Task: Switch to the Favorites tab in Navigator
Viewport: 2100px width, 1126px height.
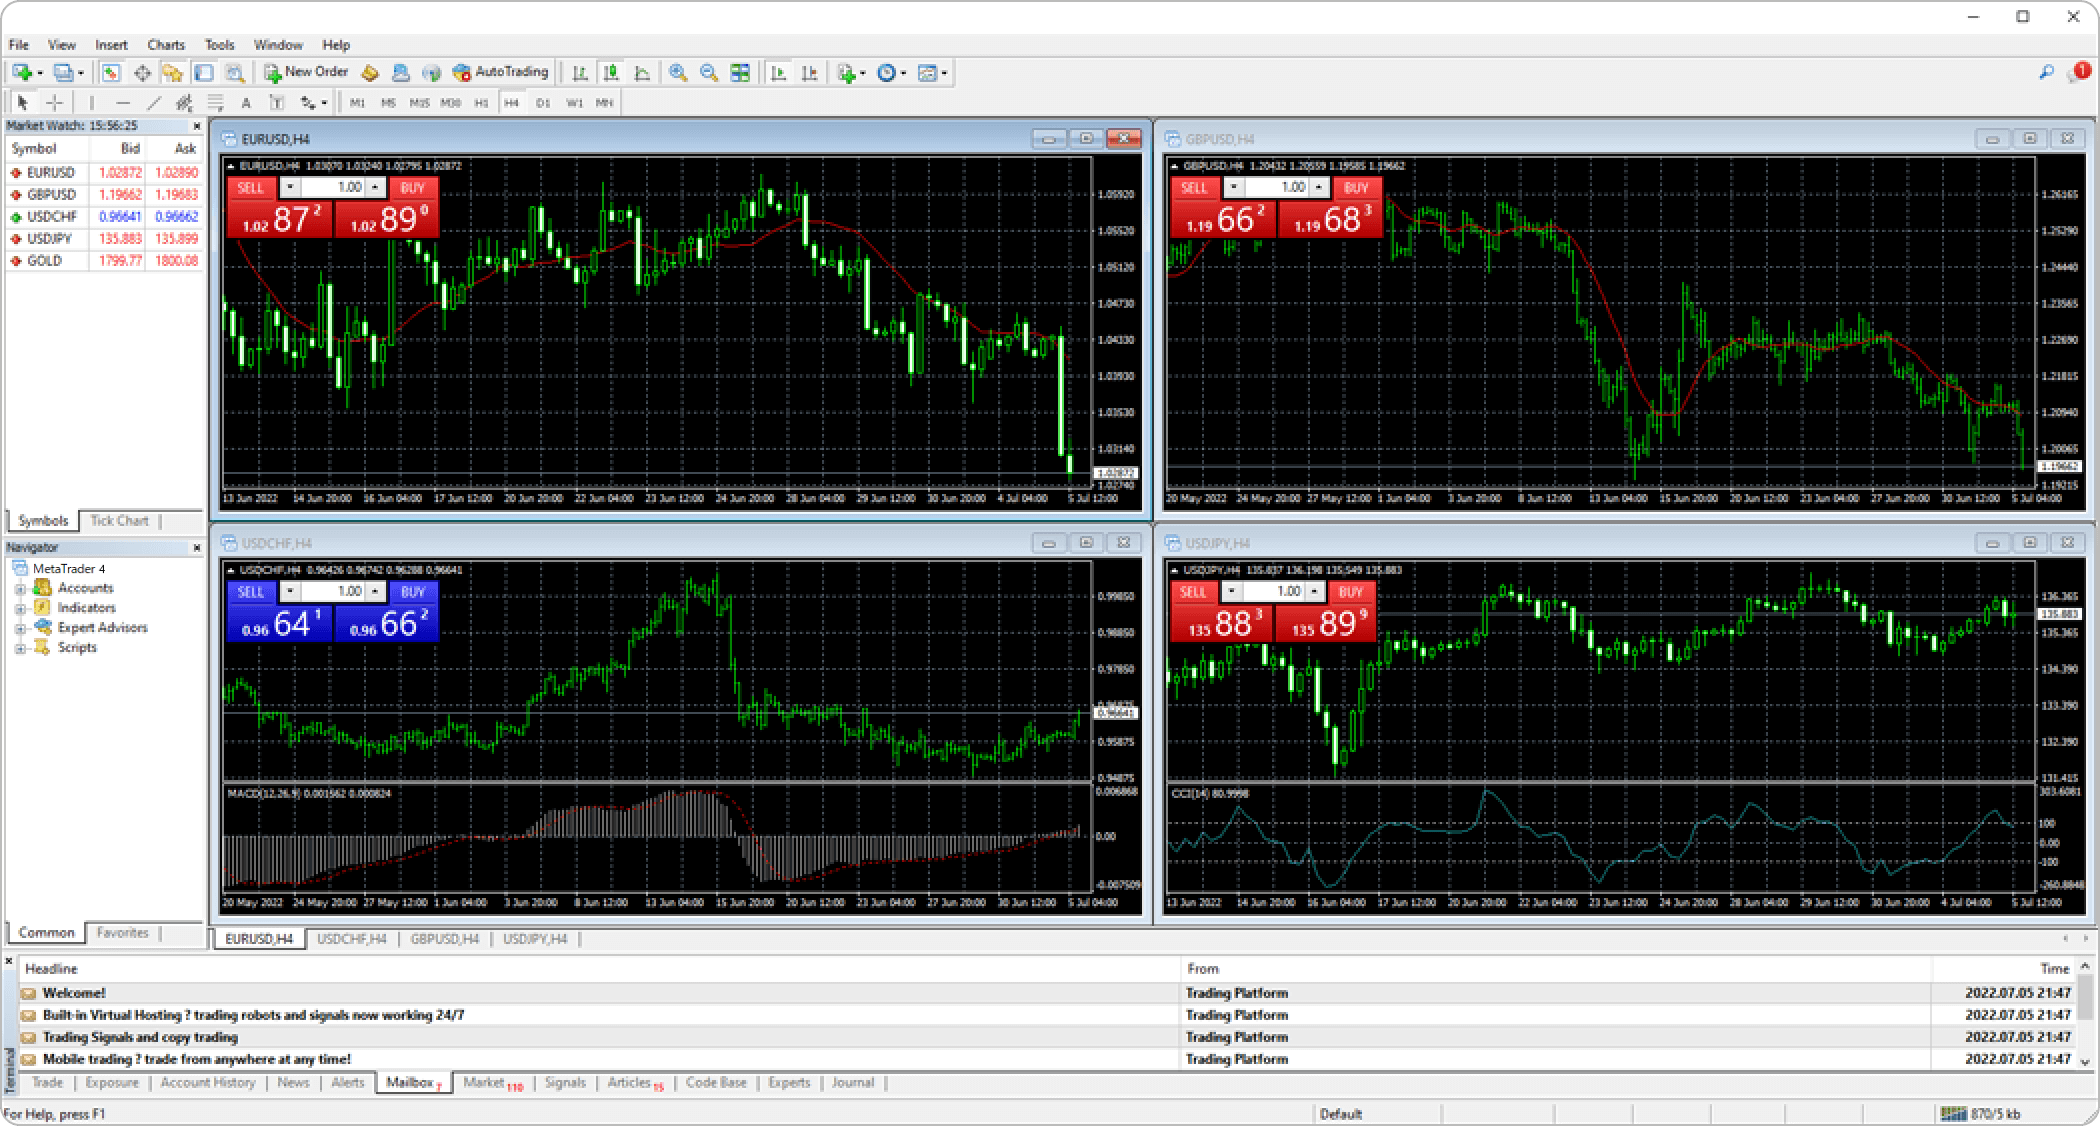Action: 123,933
